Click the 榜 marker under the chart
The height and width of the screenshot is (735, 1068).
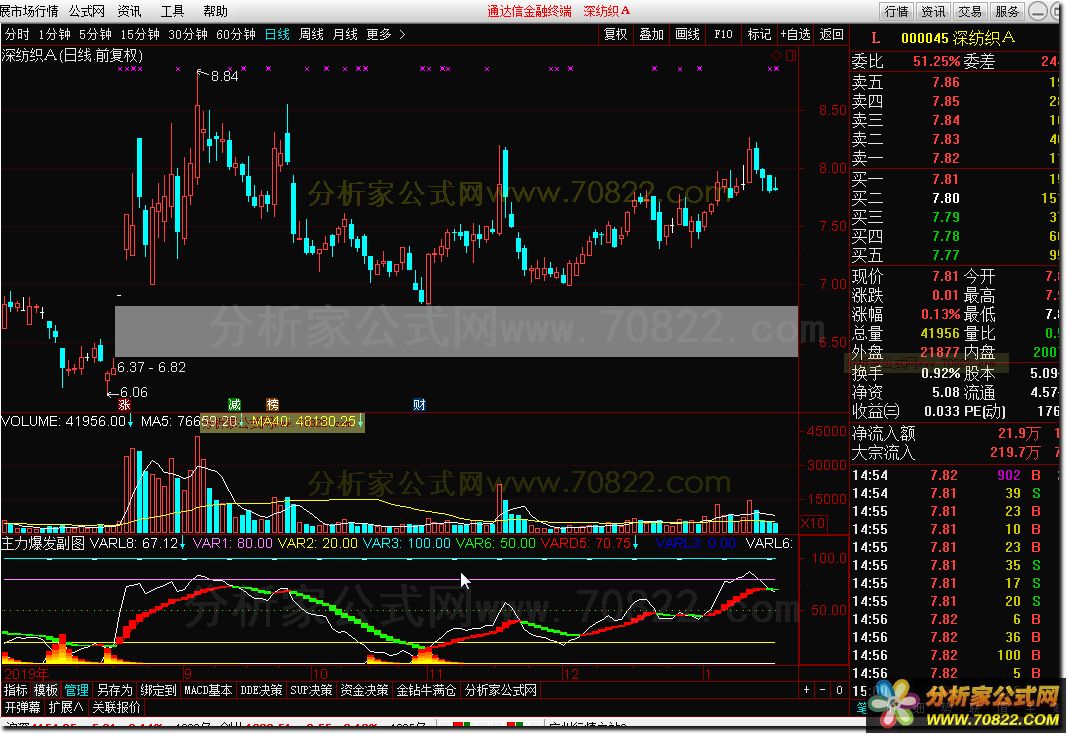272,405
